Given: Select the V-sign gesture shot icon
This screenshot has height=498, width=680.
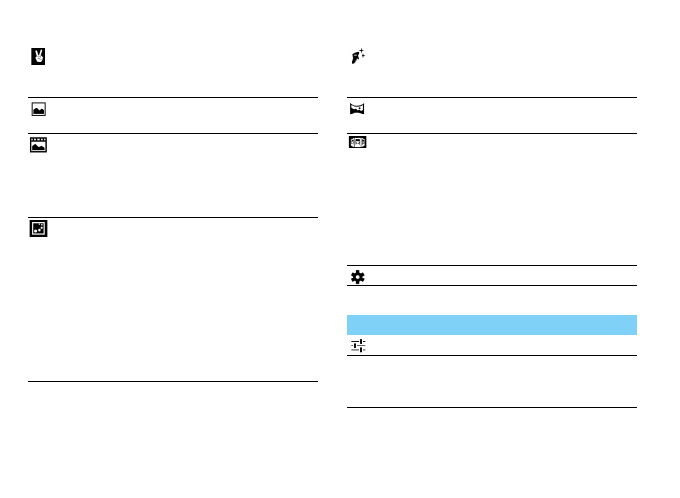Looking at the screenshot, I should (x=37, y=58).
